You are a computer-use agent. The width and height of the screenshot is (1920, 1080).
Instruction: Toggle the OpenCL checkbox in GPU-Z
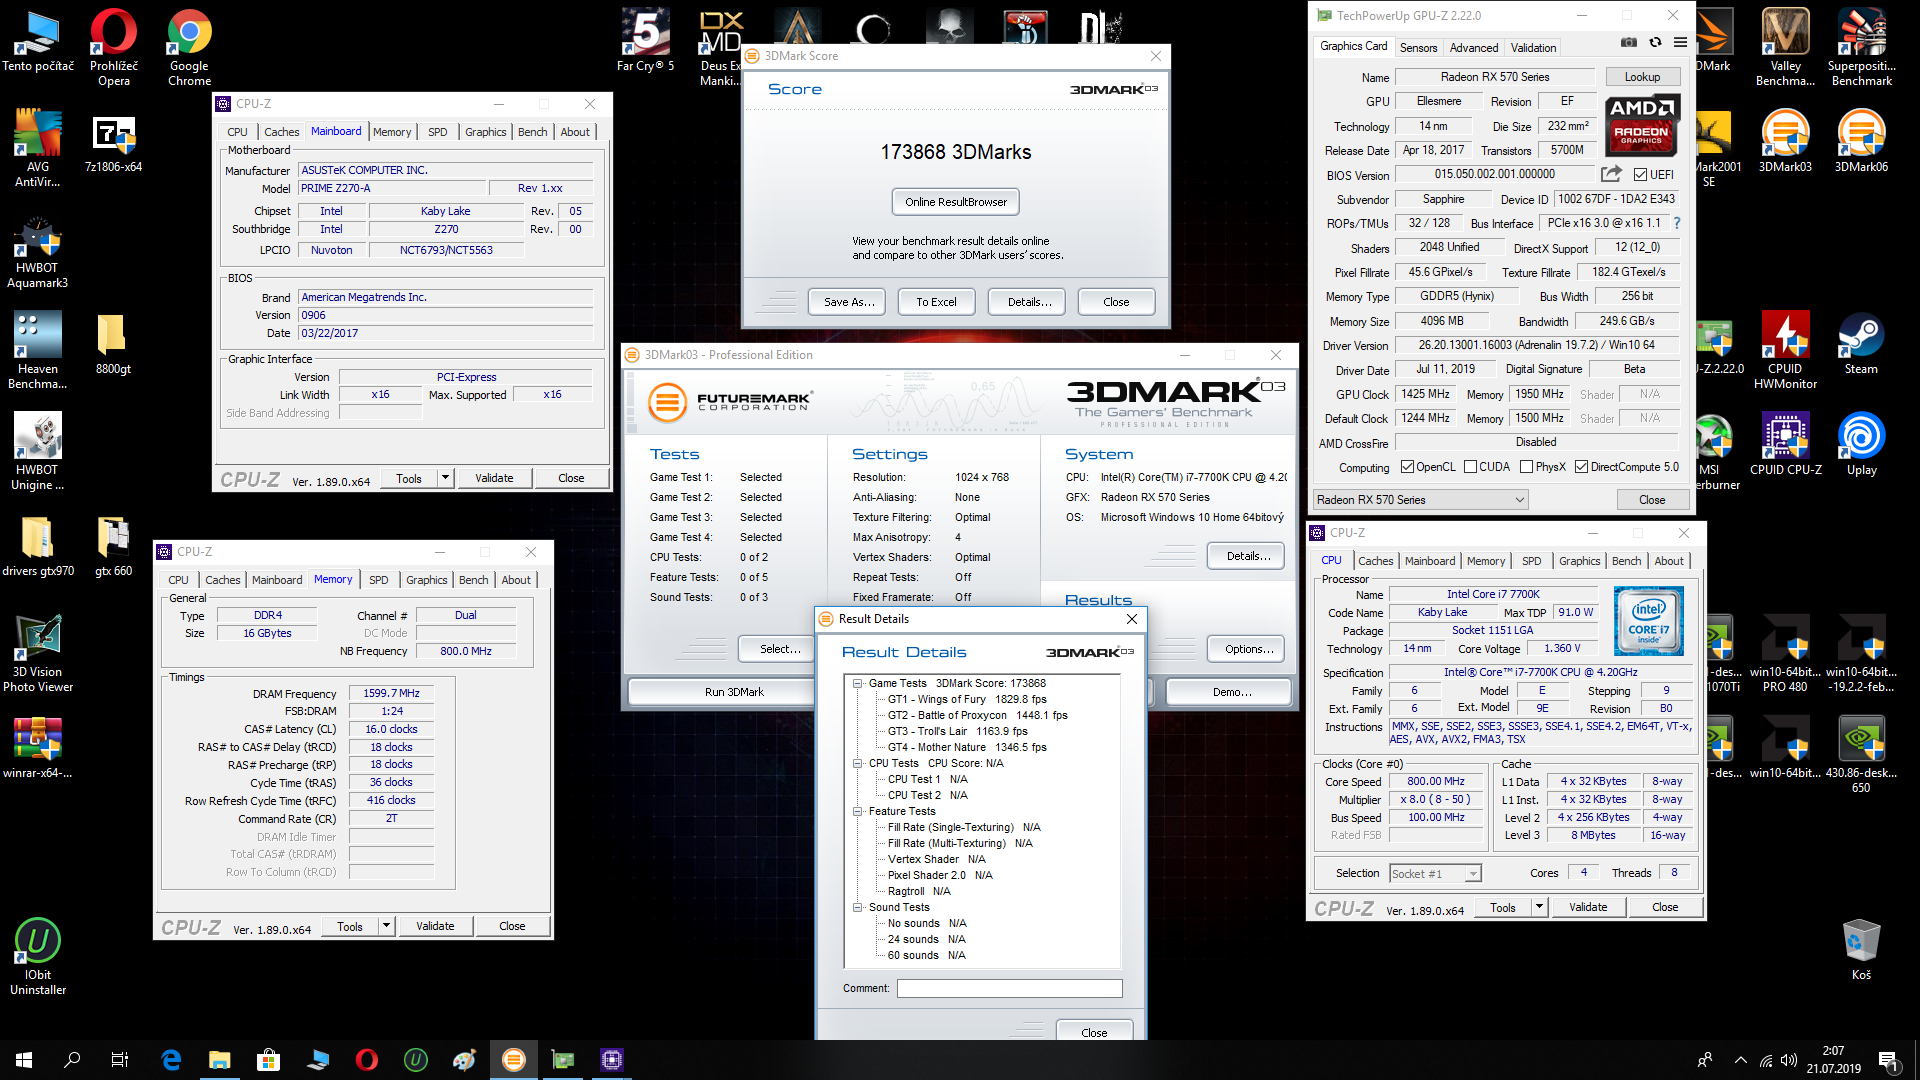point(1407,467)
